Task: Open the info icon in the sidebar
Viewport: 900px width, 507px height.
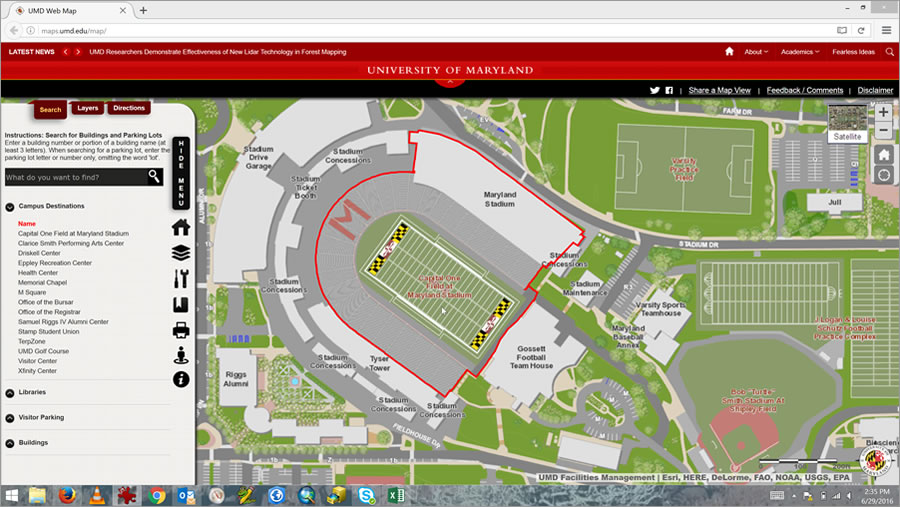Action: pyautogui.click(x=181, y=379)
